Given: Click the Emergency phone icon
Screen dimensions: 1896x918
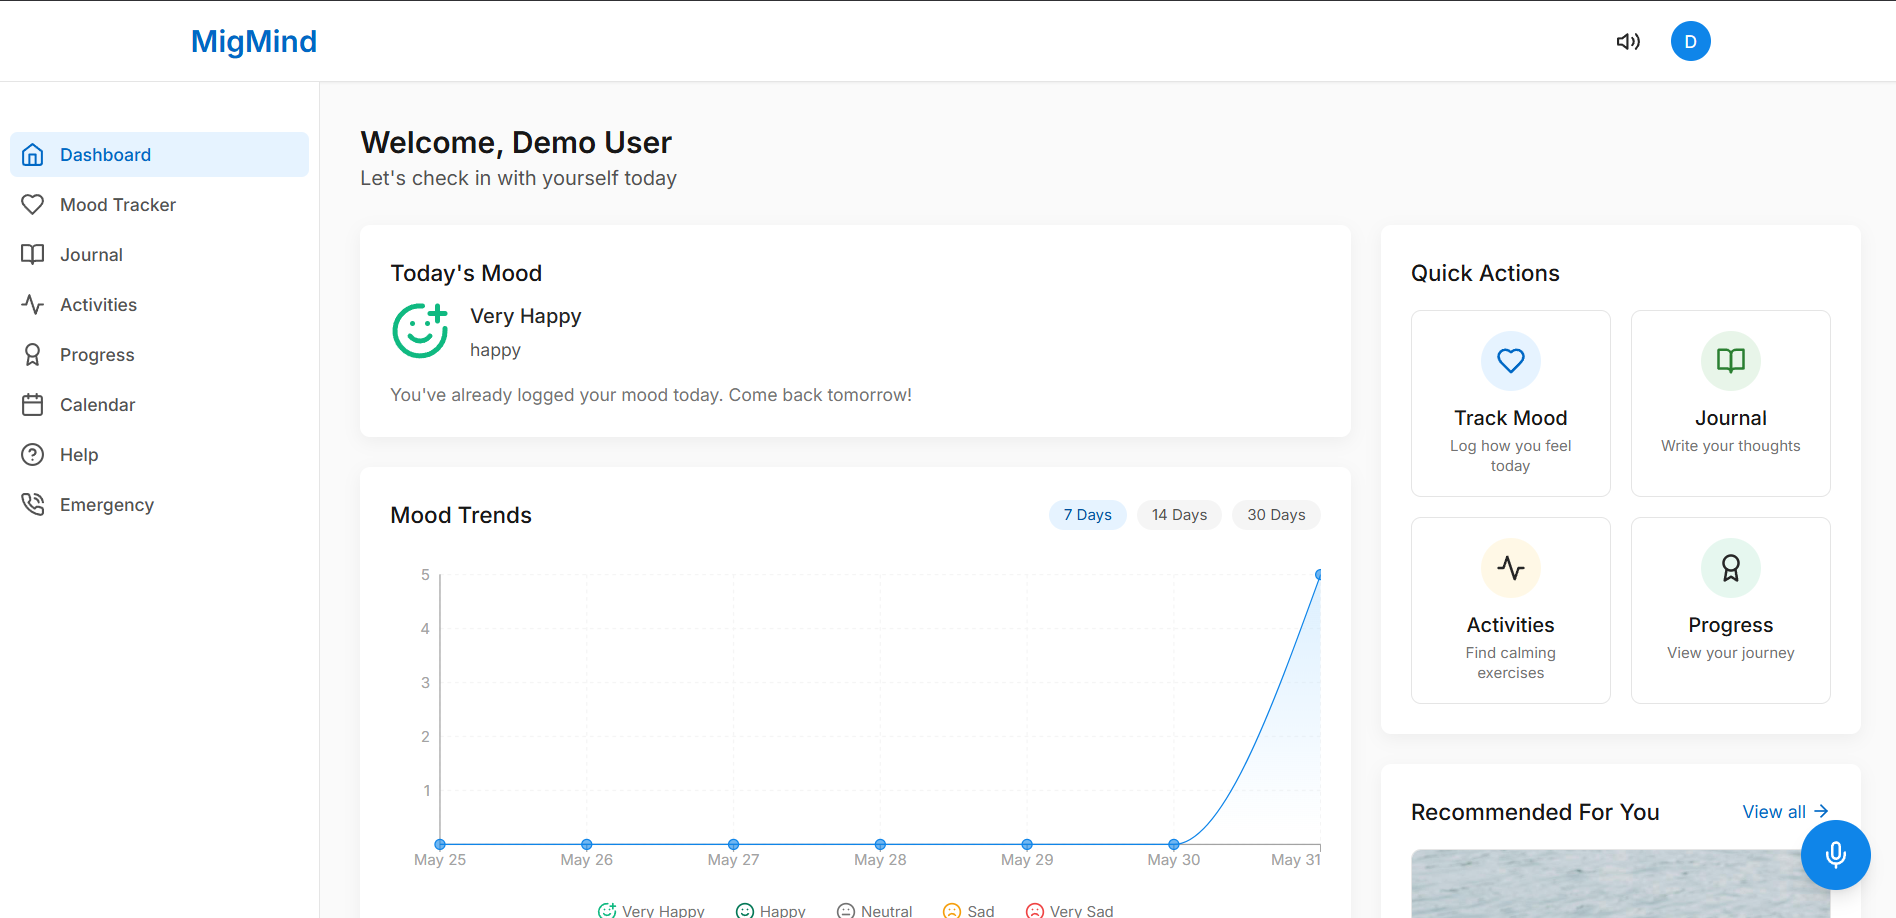Looking at the screenshot, I should (x=33, y=505).
